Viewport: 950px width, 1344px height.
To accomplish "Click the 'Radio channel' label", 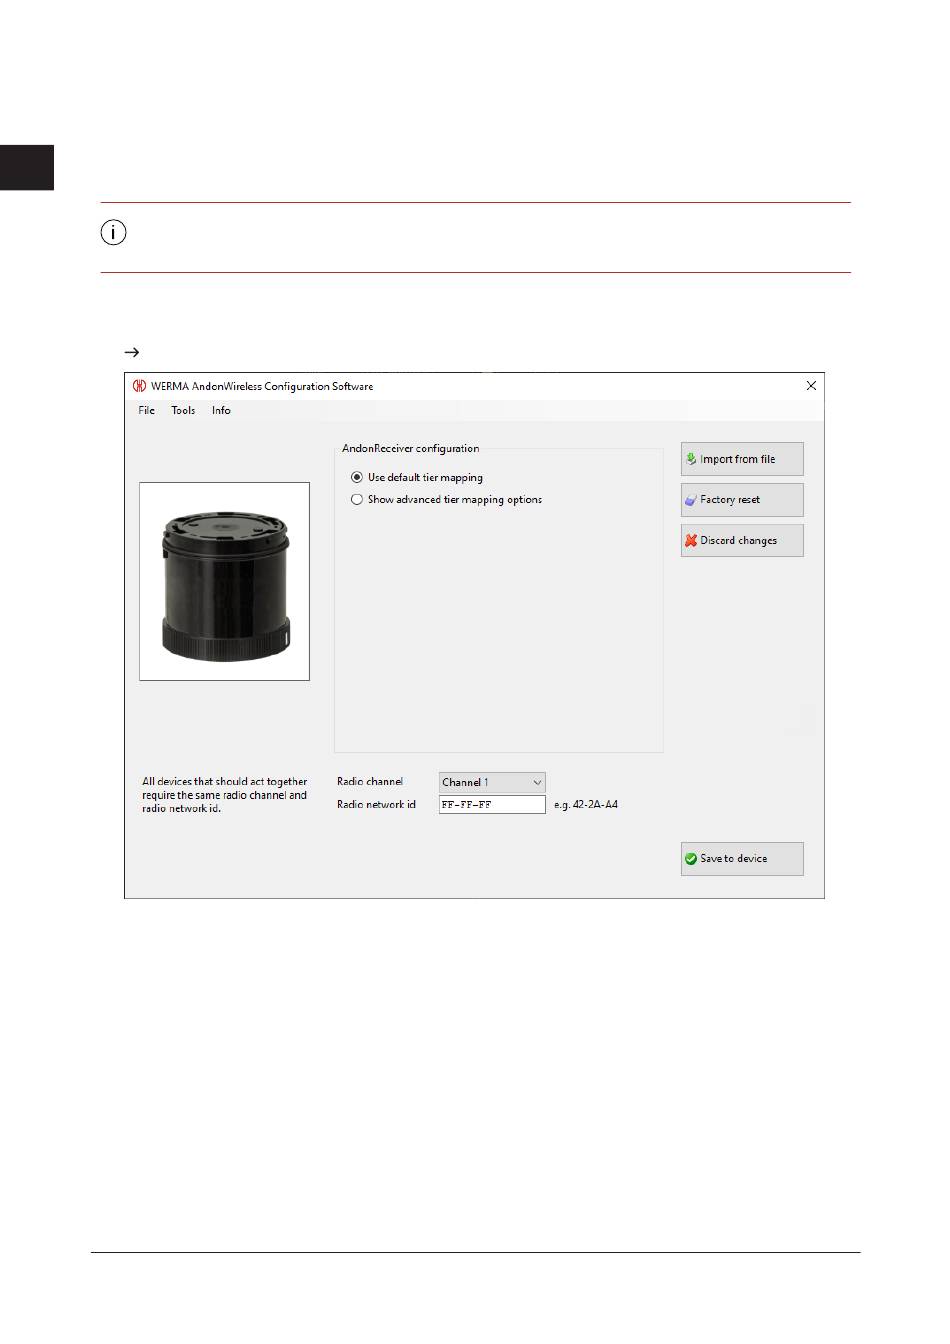I will 370,782.
